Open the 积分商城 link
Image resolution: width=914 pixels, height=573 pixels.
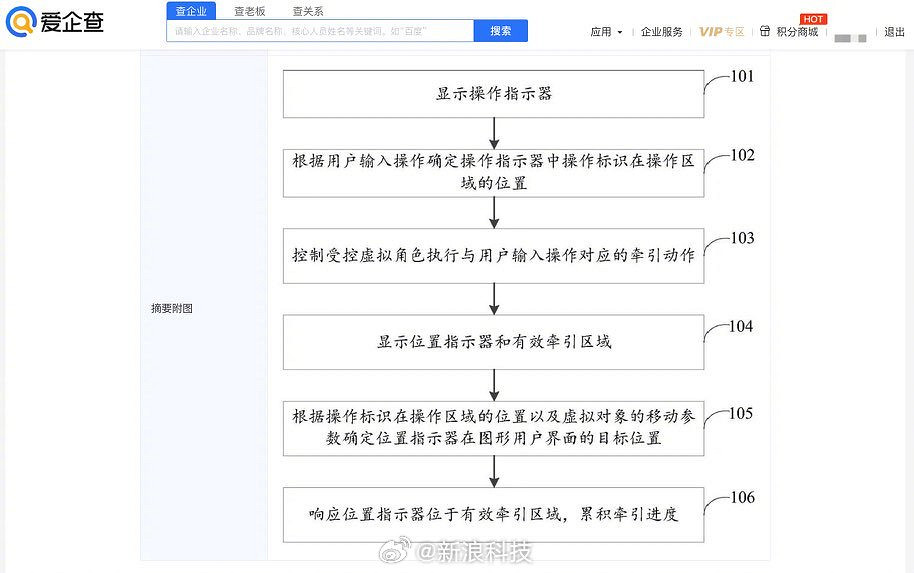tap(797, 32)
